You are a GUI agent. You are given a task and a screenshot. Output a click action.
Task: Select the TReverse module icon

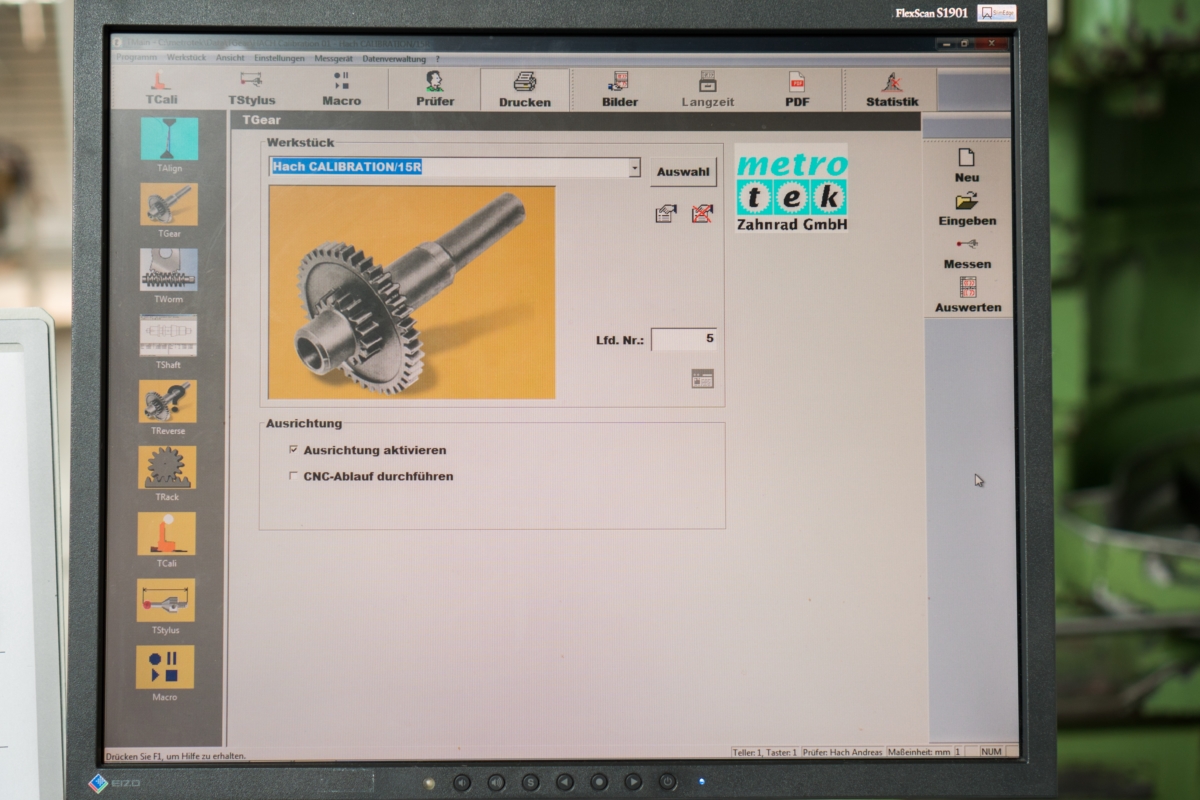tap(168, 402)
